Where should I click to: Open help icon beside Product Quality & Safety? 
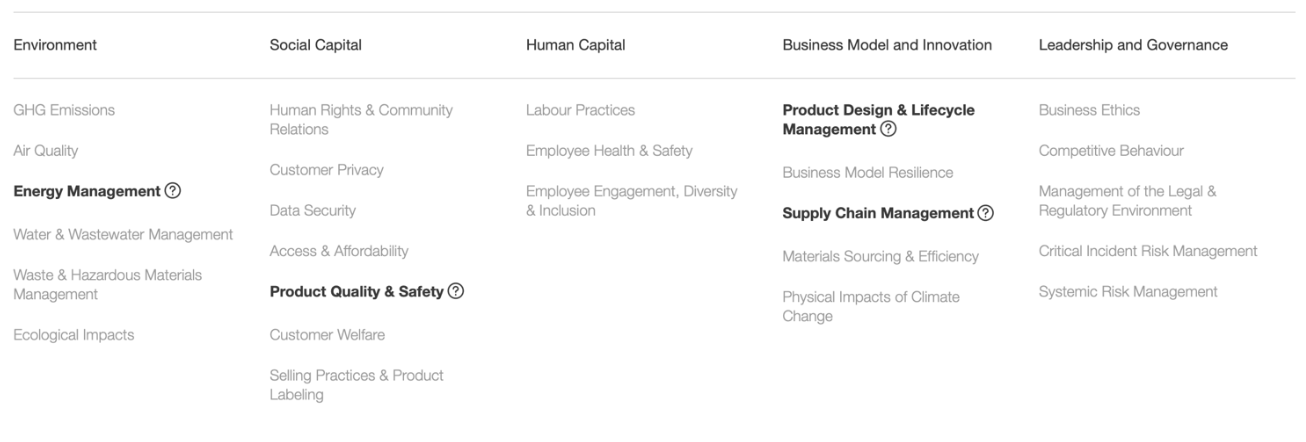(x=456, y=292)
